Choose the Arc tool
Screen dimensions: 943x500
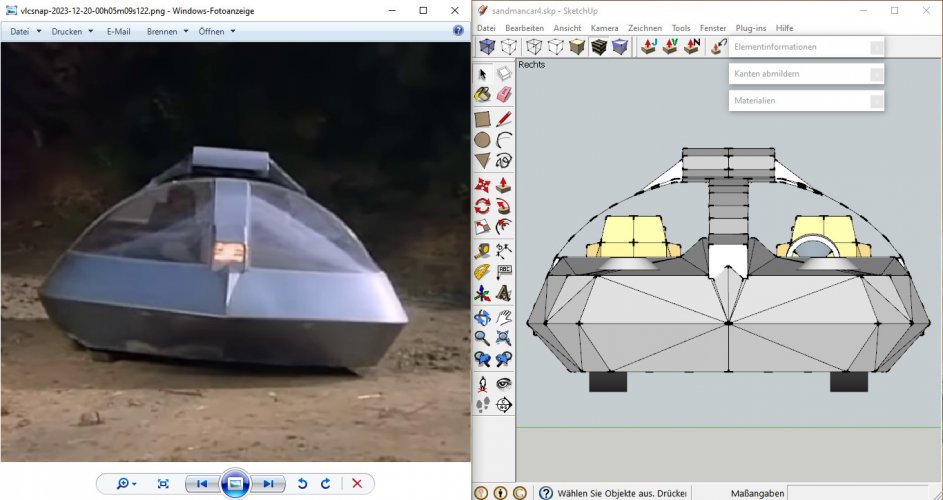[503, 140]
